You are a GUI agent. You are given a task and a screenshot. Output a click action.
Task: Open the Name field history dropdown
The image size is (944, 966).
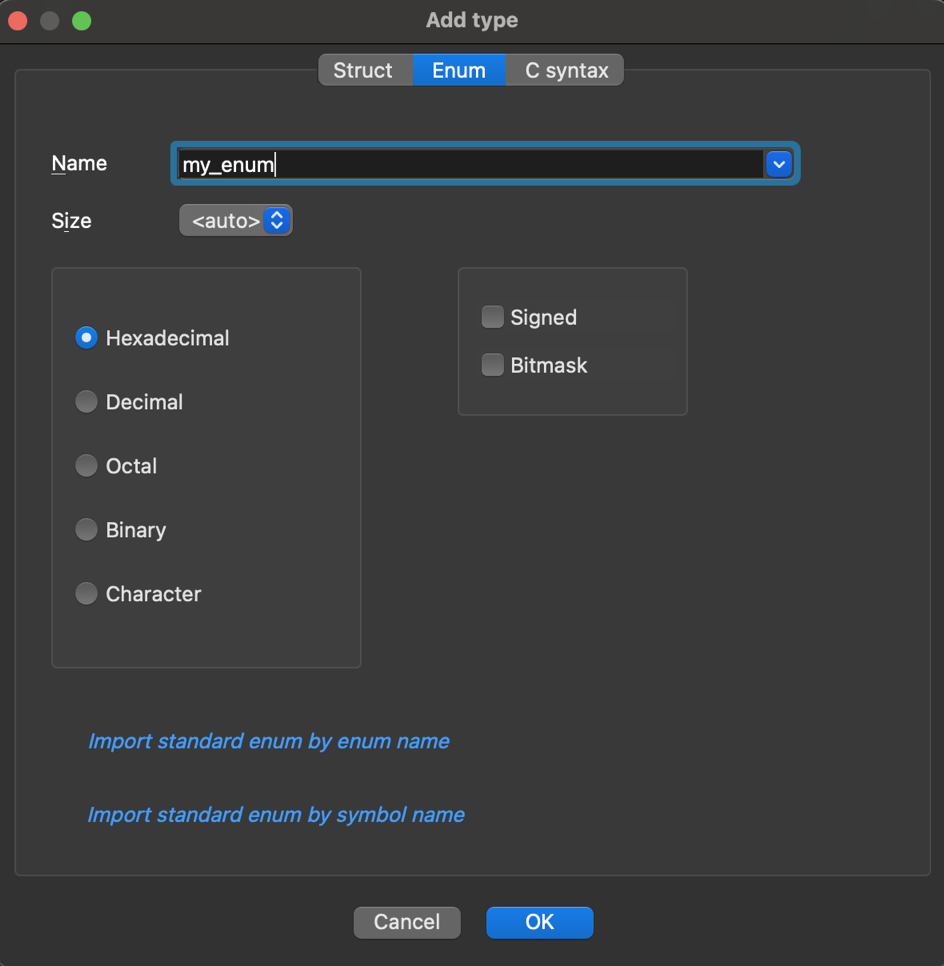(x=778, y=163)
